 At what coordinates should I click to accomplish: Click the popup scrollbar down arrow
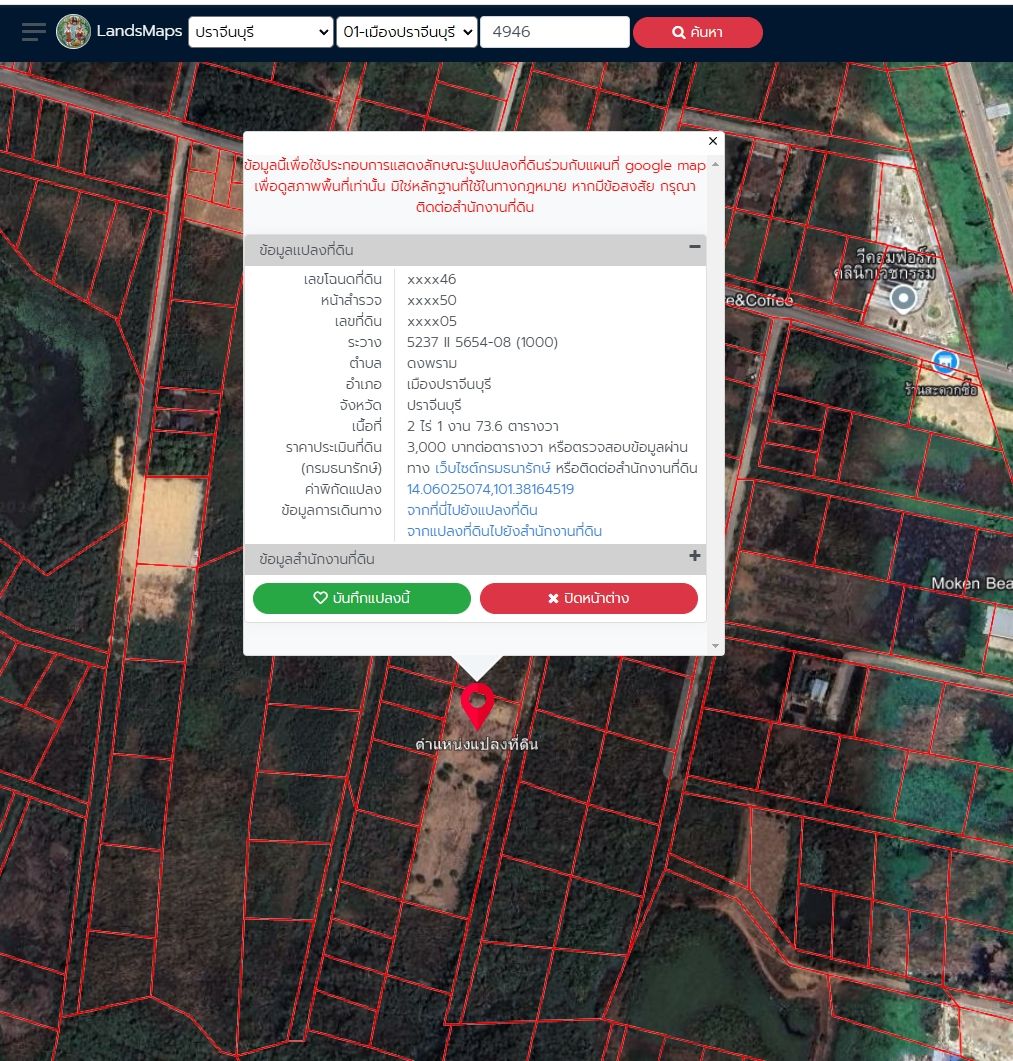coord(715,646)
